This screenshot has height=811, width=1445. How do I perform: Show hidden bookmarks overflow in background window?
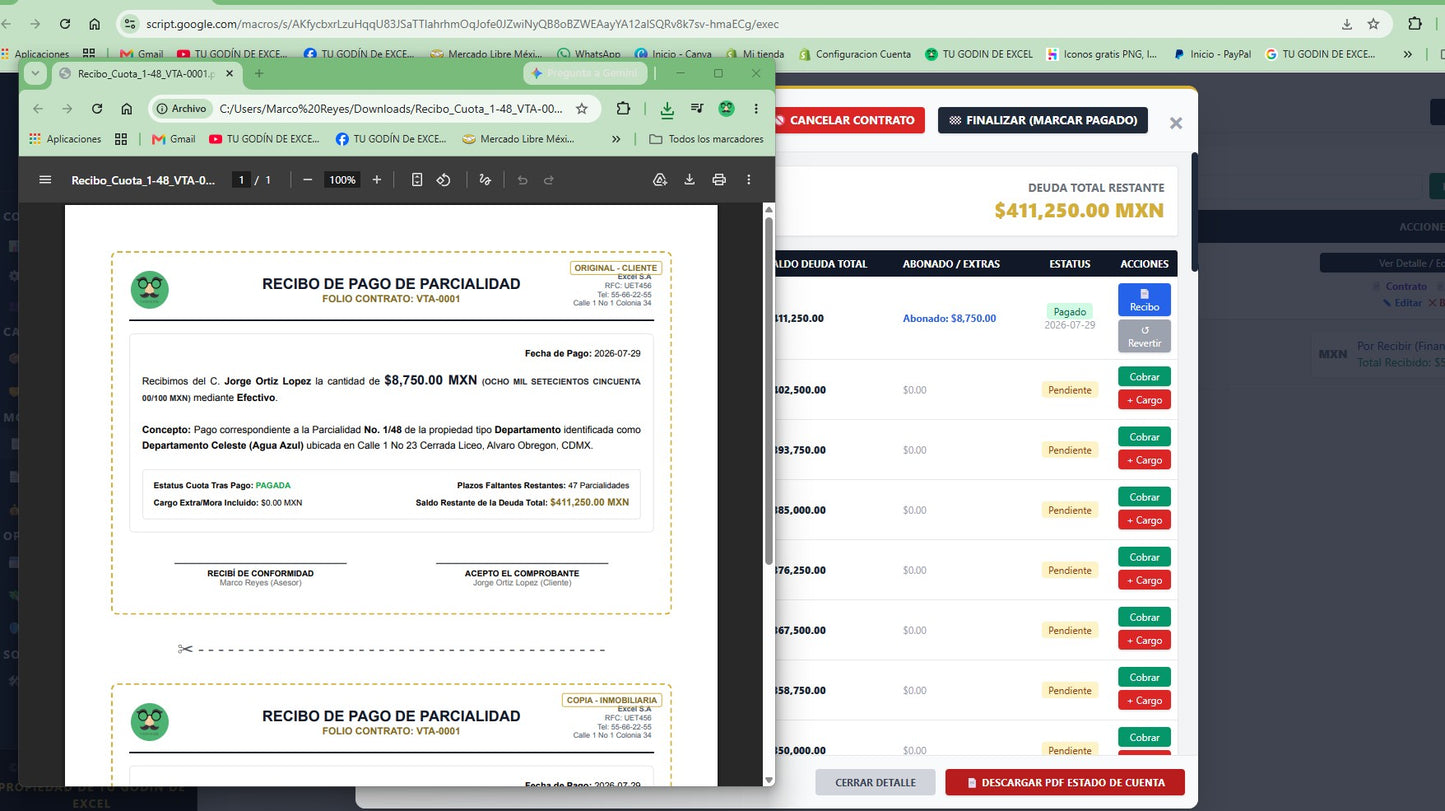click(1408, 54)
